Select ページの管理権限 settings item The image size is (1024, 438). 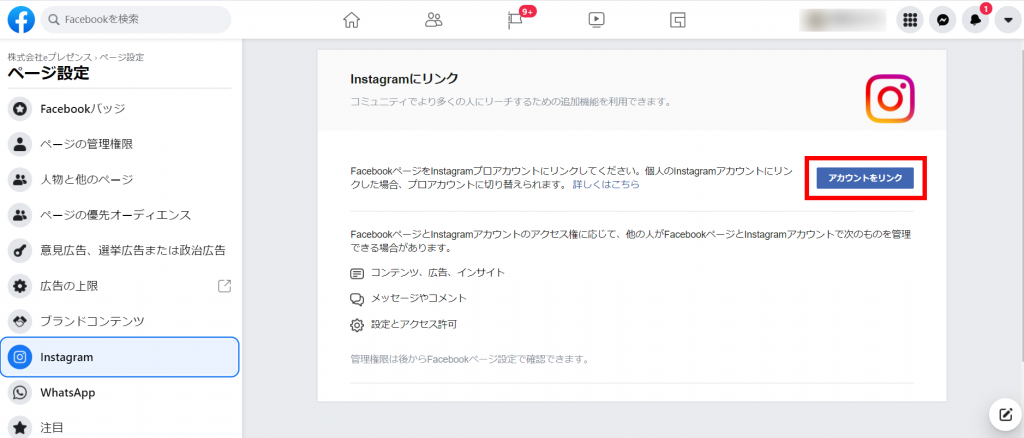click(x=120, y=144)
